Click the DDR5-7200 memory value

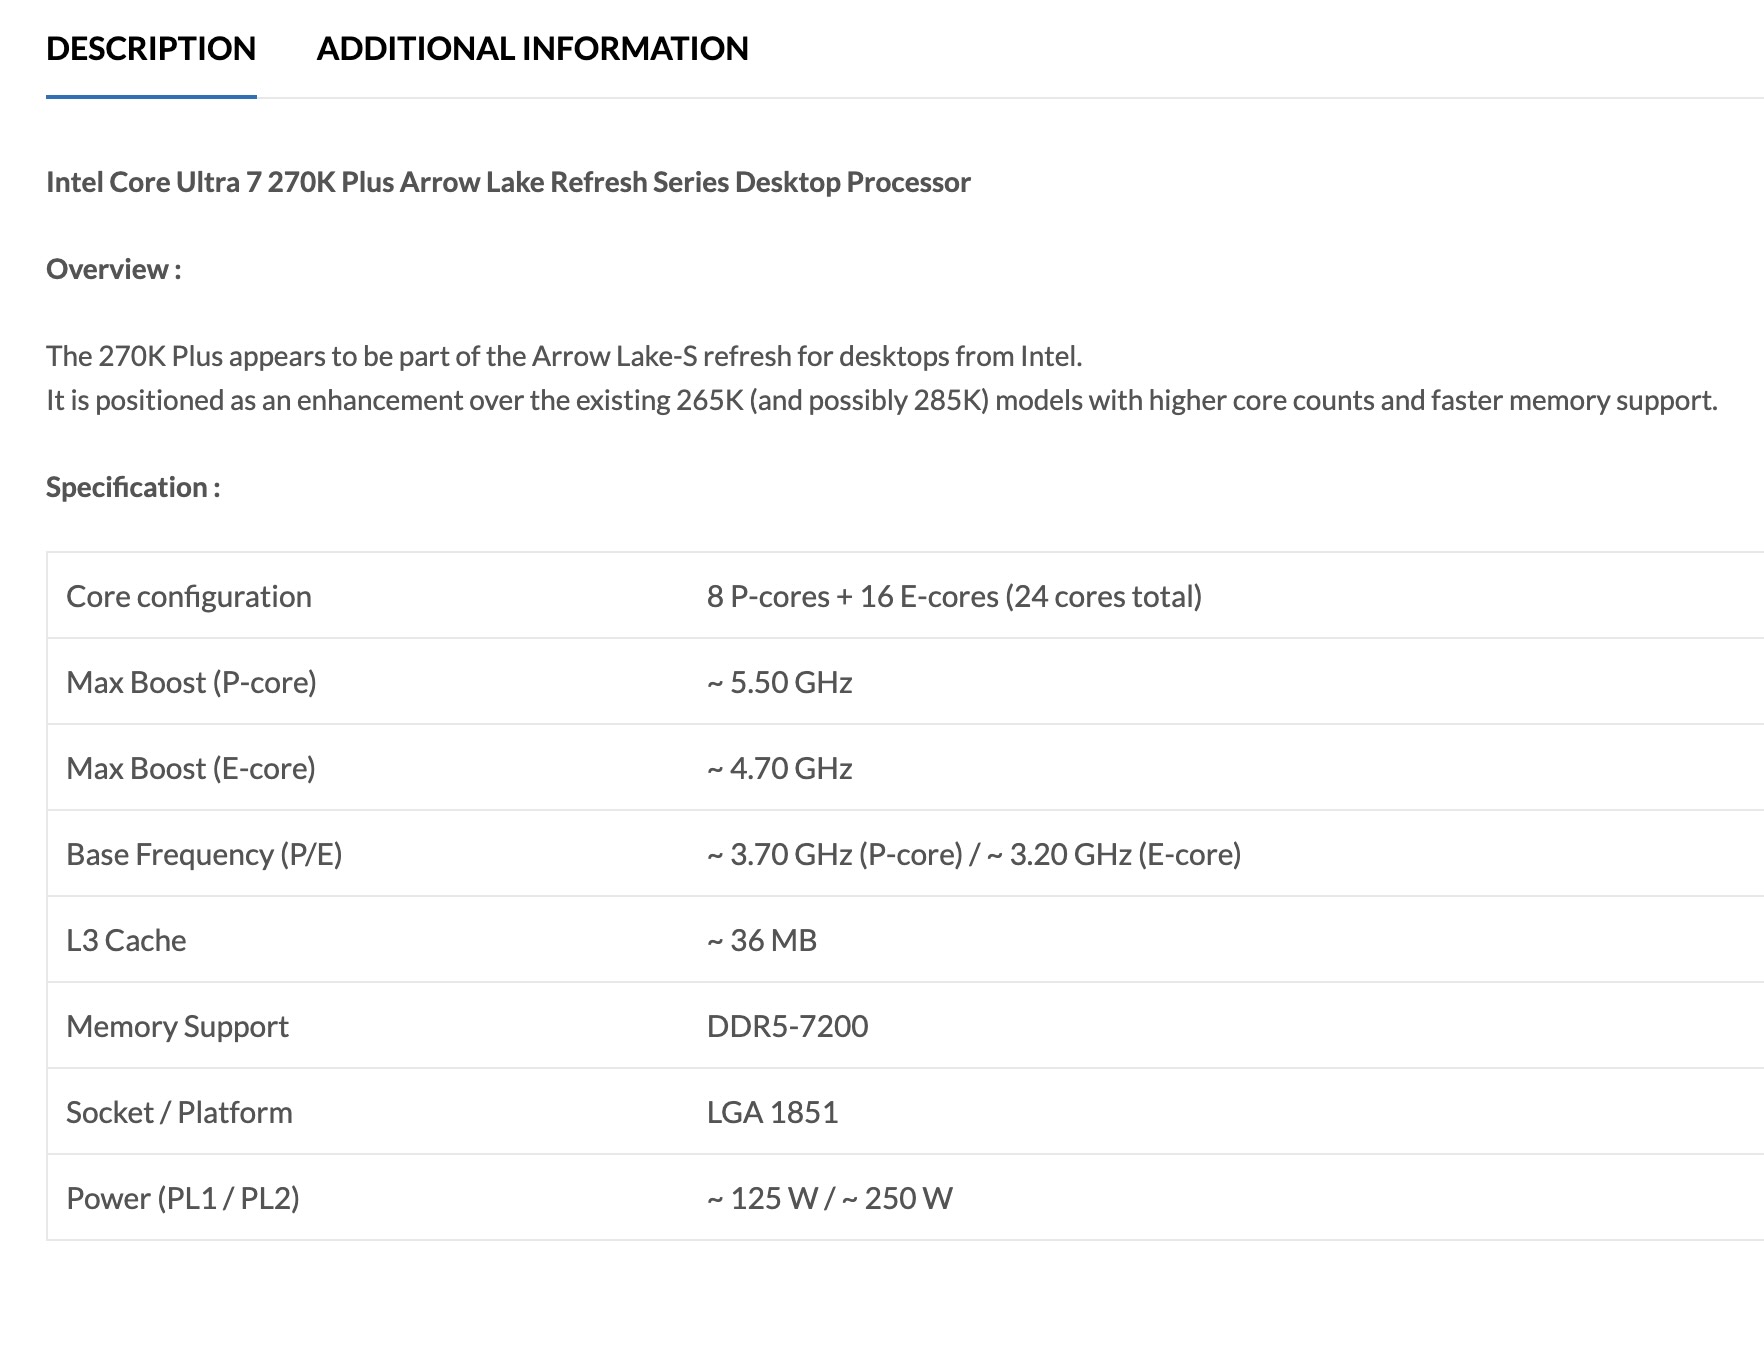click(787, 1026)
